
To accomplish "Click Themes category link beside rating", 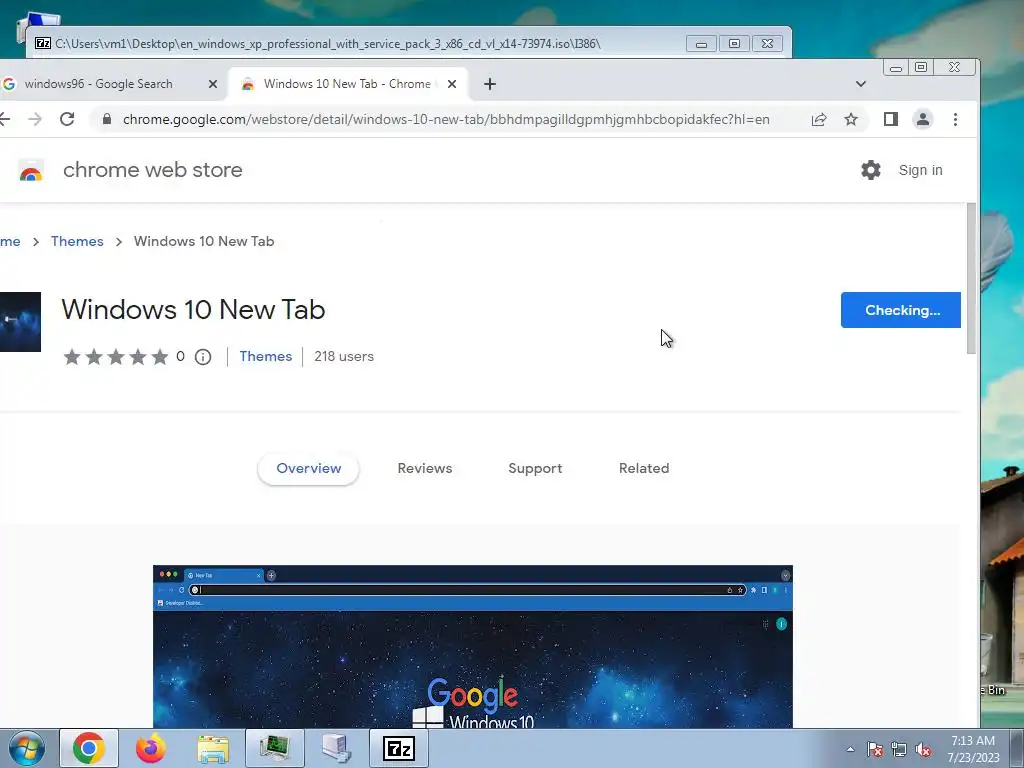I will 265,356.
